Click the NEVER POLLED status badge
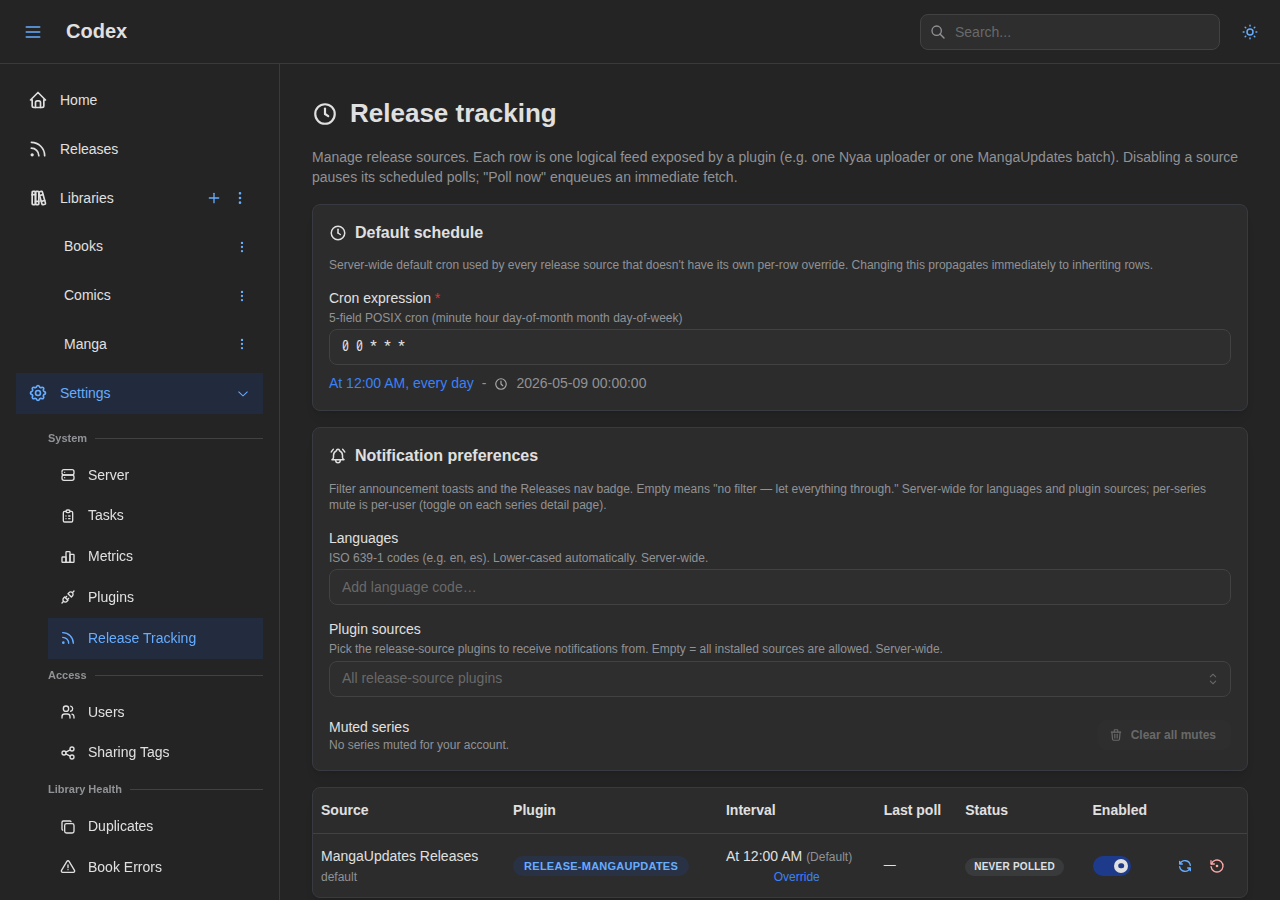This screenshot has height=900, width=1280. (1014, 866)
